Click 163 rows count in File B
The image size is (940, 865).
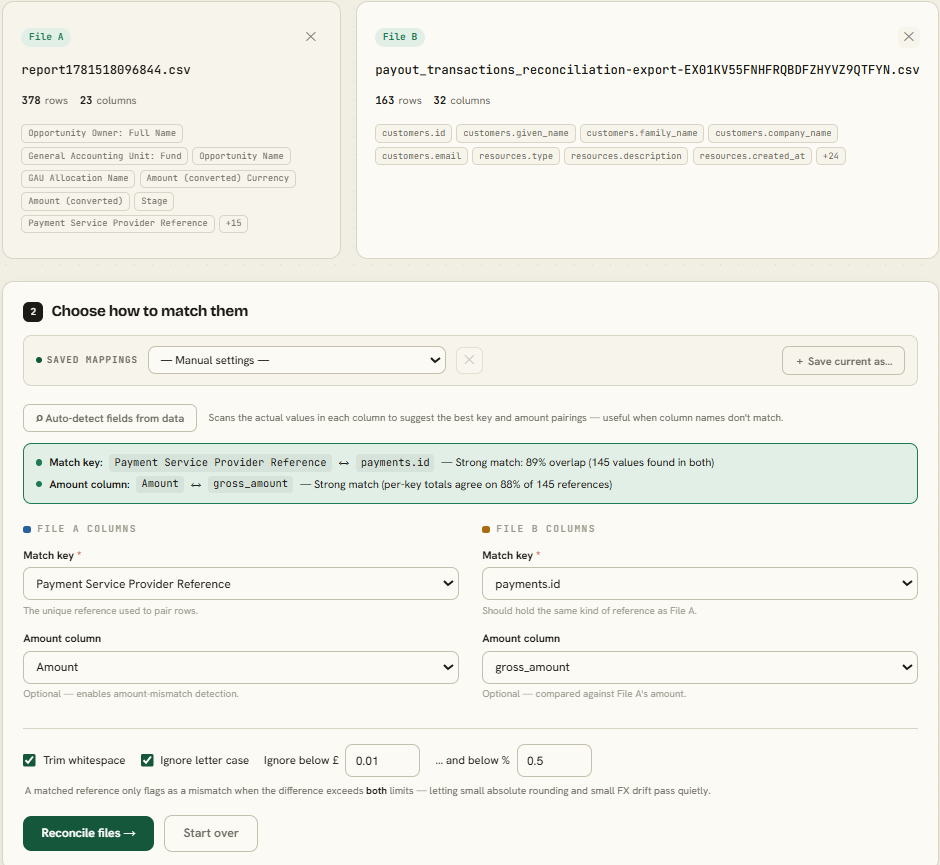coord(399,100)
